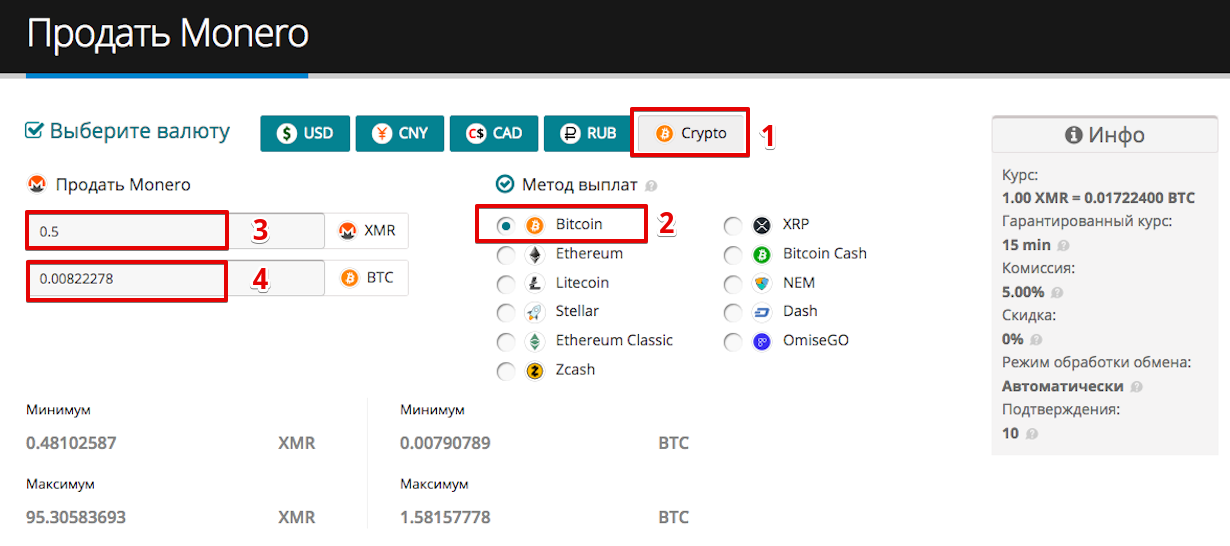1230x546 pixels.
Task: Select the XRP radio button
Action: point(734,226)
